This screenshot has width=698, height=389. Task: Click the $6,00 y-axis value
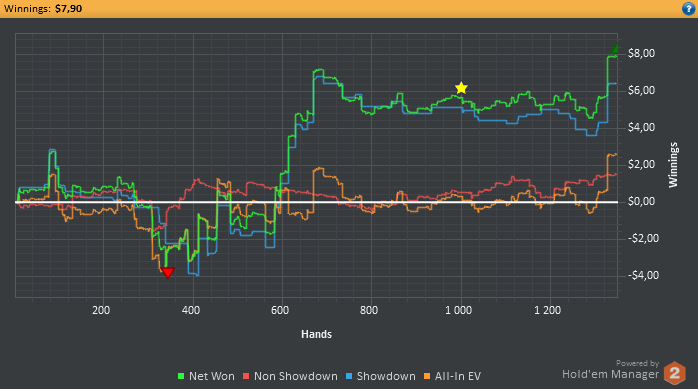(x=641, y=90)
